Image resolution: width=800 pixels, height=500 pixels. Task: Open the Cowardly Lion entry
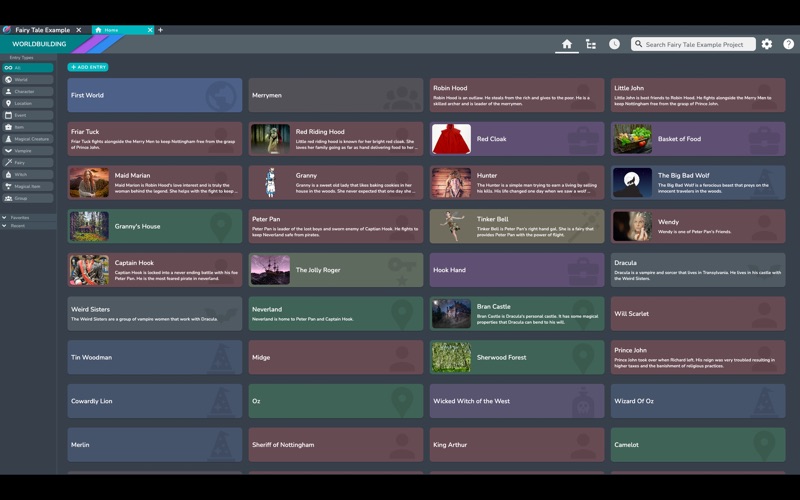point(155,401)
